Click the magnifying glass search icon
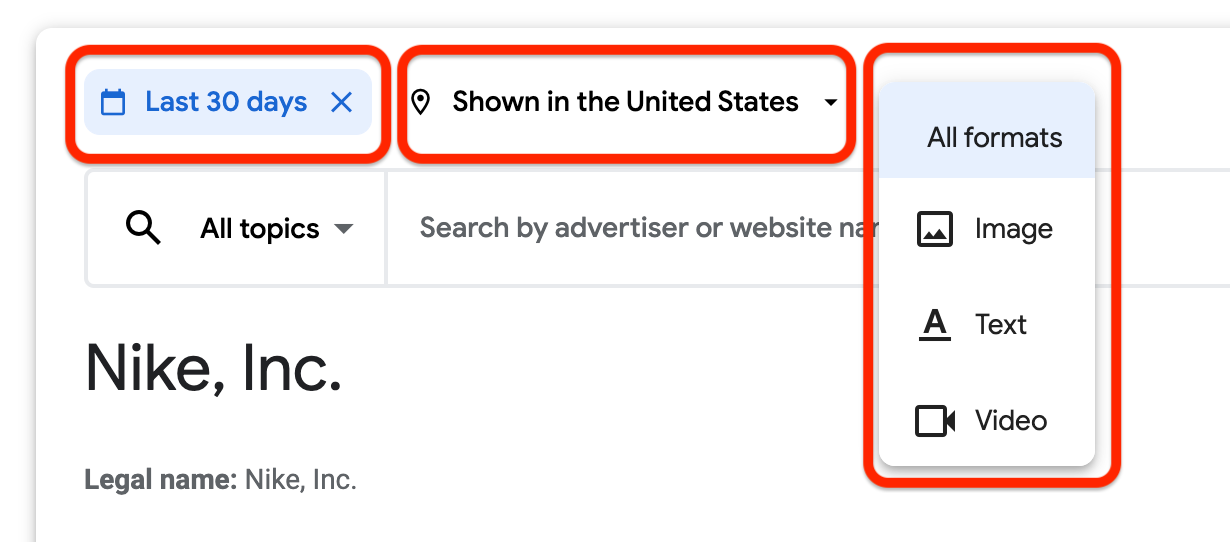Image resolution: width=1230 pixels, height=542 pixels. (x=143, y=229)
